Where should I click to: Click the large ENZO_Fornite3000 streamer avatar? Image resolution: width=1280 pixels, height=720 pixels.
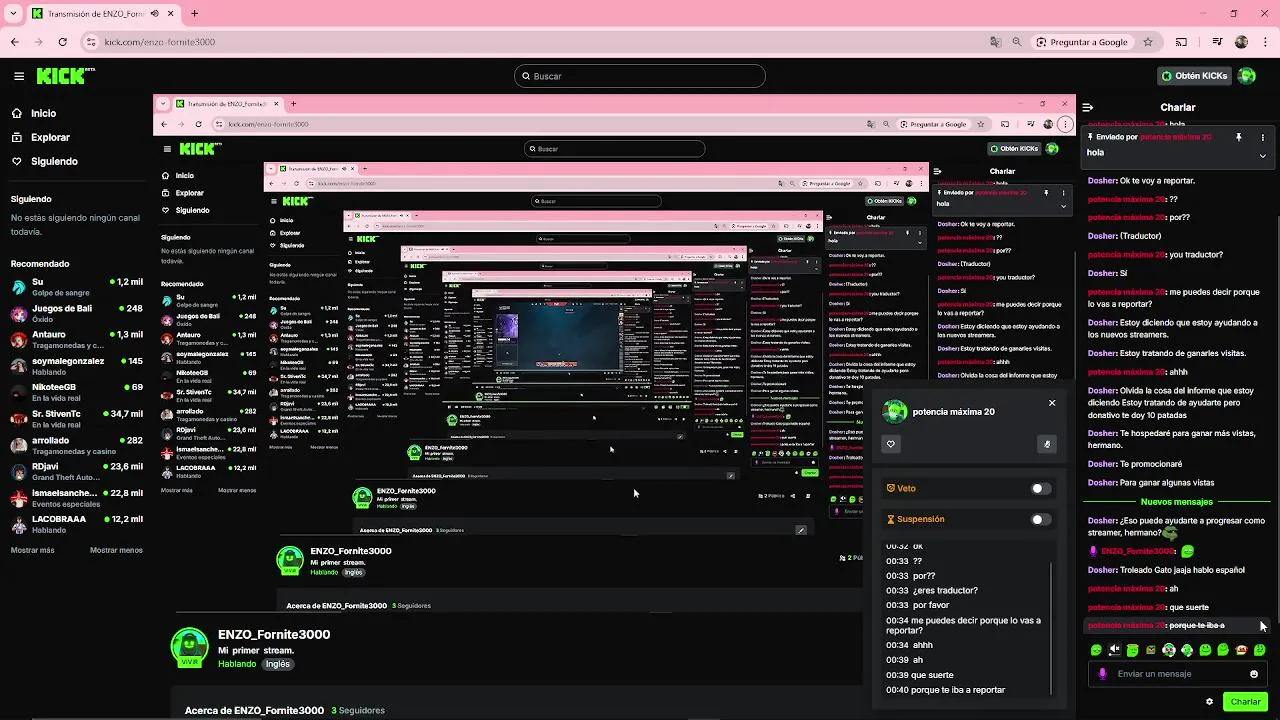pos(190,648)
